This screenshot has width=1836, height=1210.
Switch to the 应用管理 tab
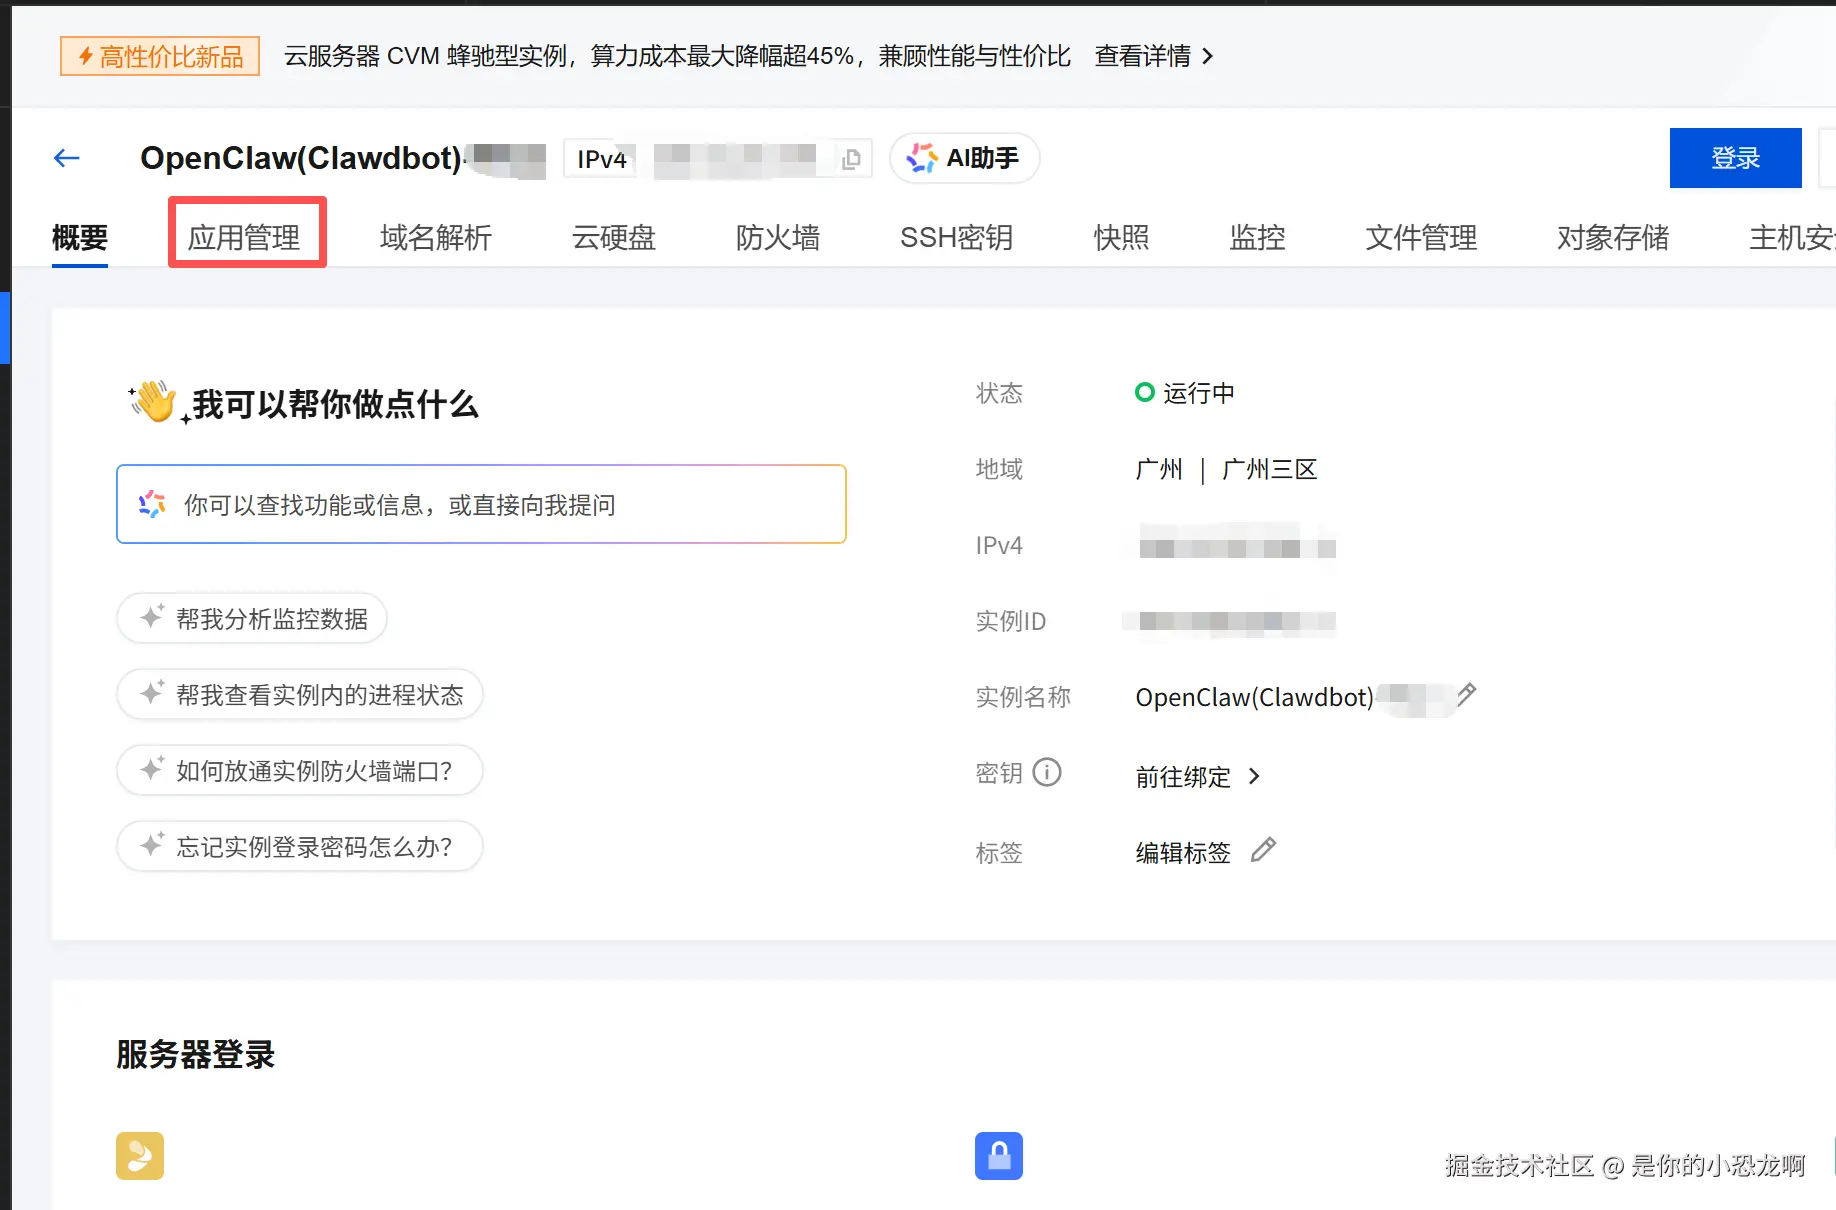tap(244, 237)
